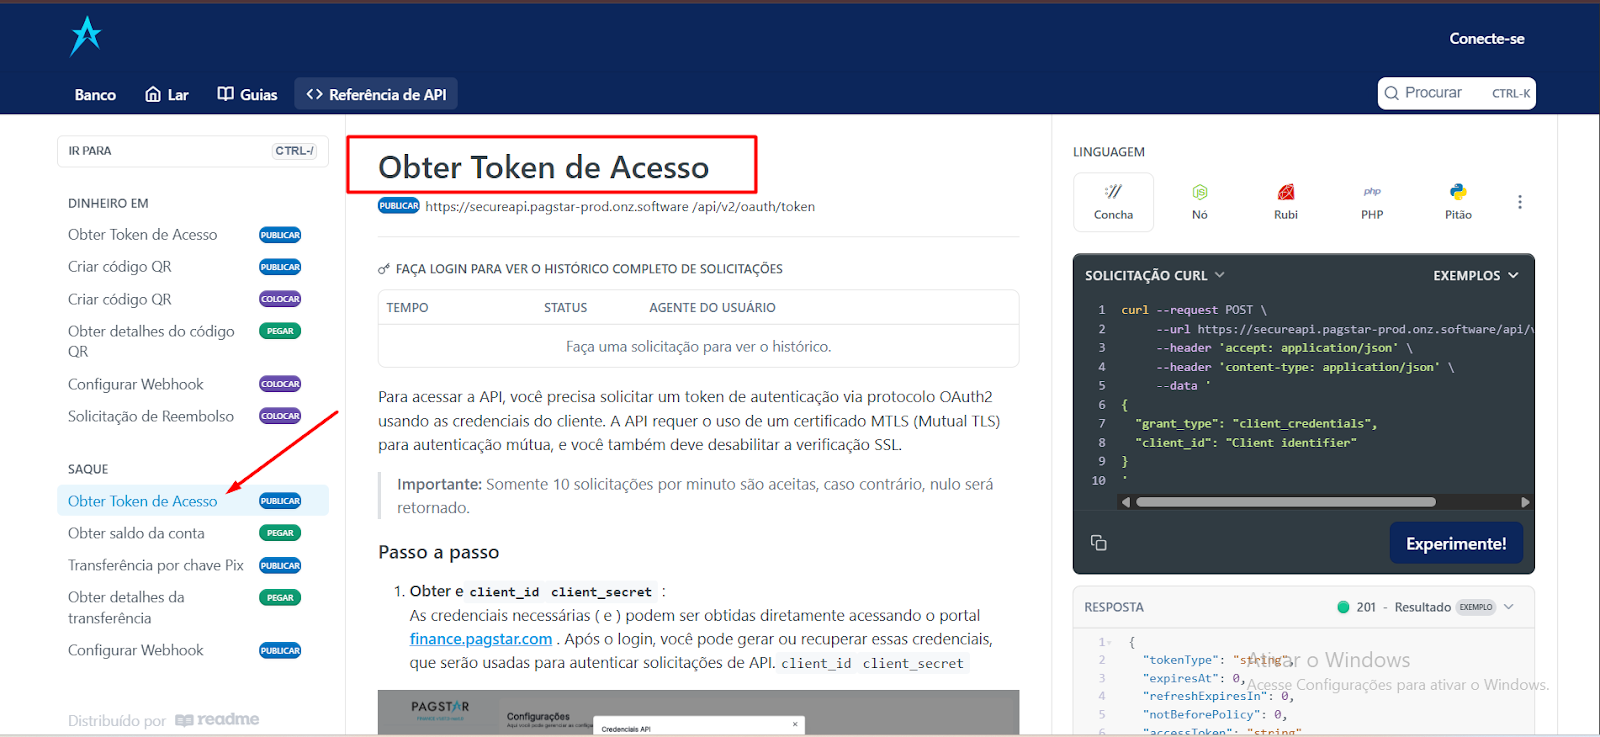
Task: Click the search magnifier icon
Action: pos(1392,93)
